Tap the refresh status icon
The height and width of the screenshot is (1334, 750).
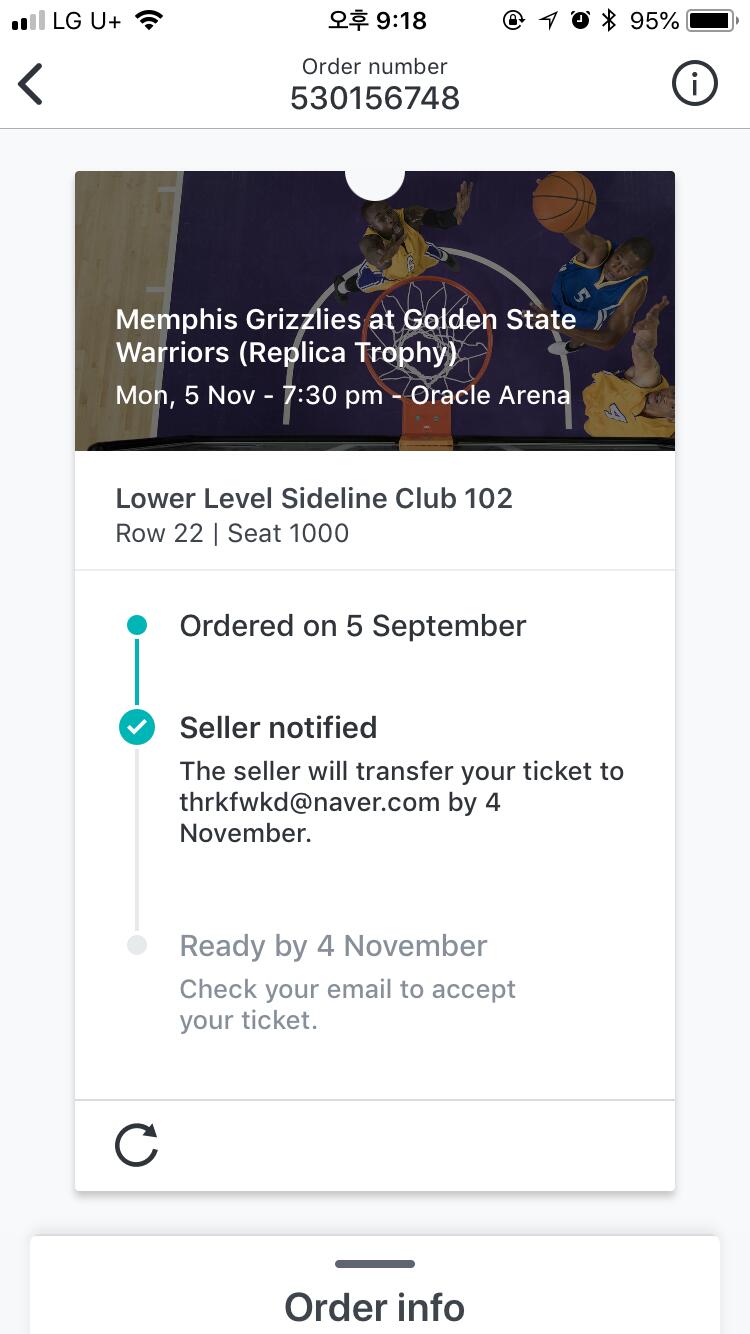click(x=136, y=1145)
